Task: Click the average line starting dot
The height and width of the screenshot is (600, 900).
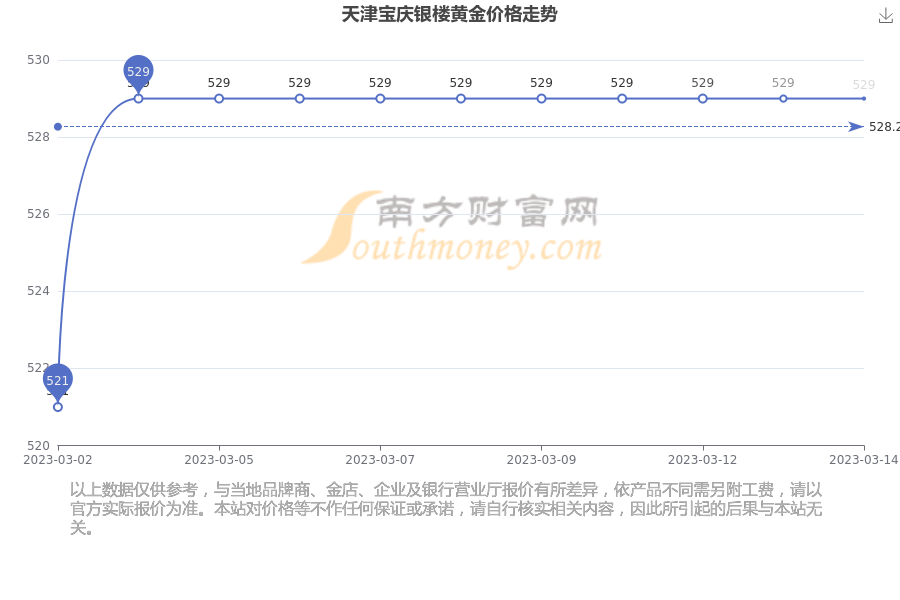Action: click(58, 127)
